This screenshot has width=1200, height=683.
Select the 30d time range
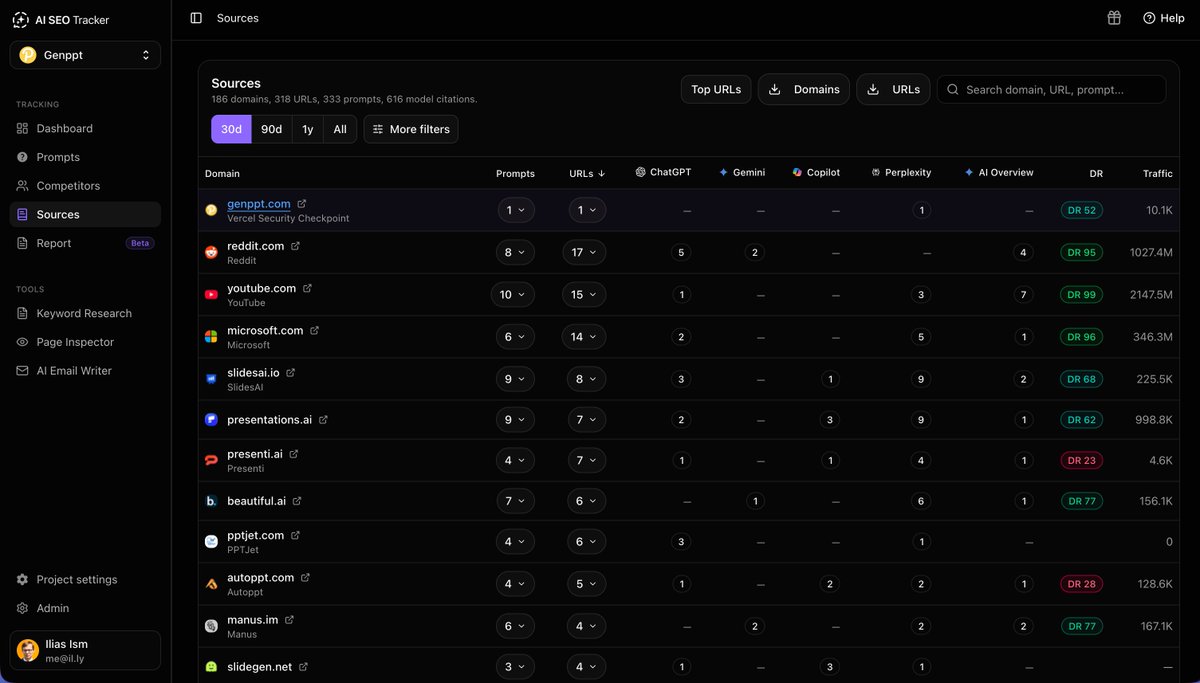pyautogui.click(x=231, y=129)
